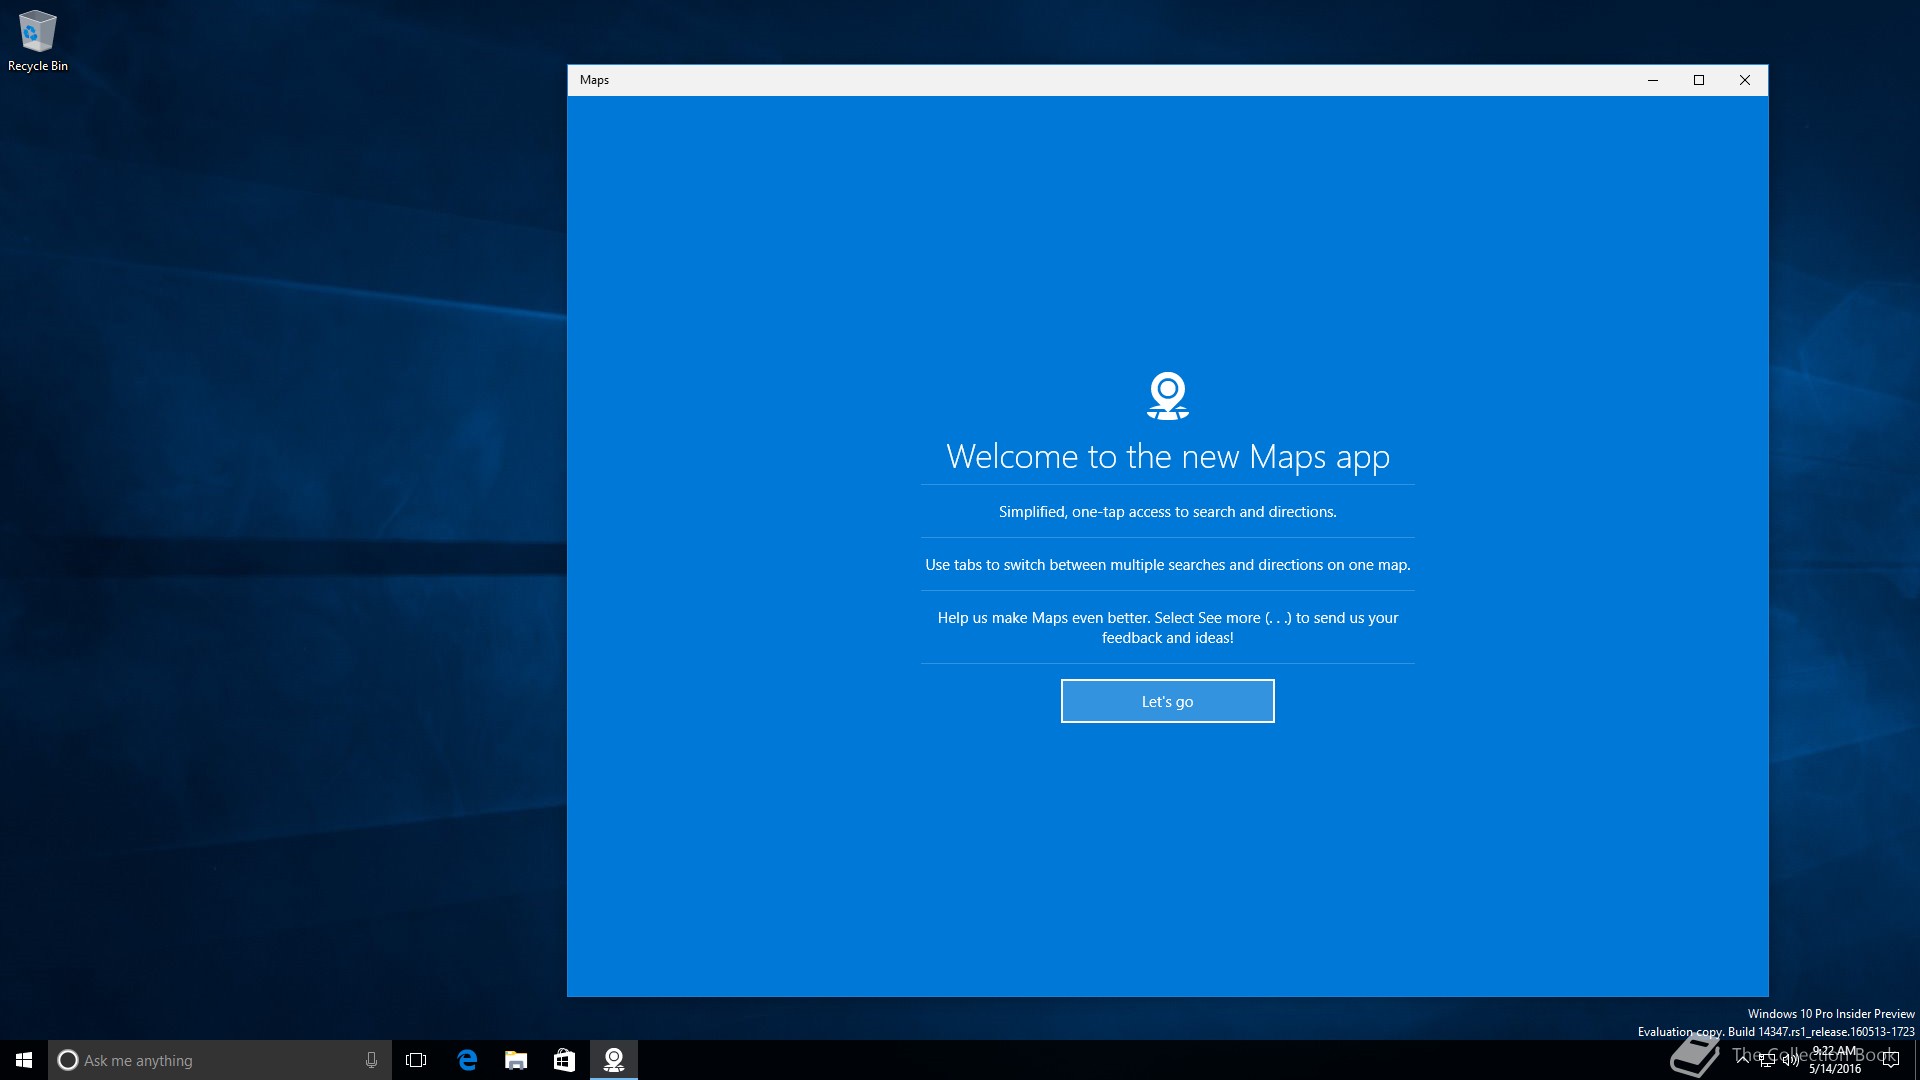Open File Explorer from the taskbar
The width and height of the screenshot is (1920, 1080).
click(516, 1060)
